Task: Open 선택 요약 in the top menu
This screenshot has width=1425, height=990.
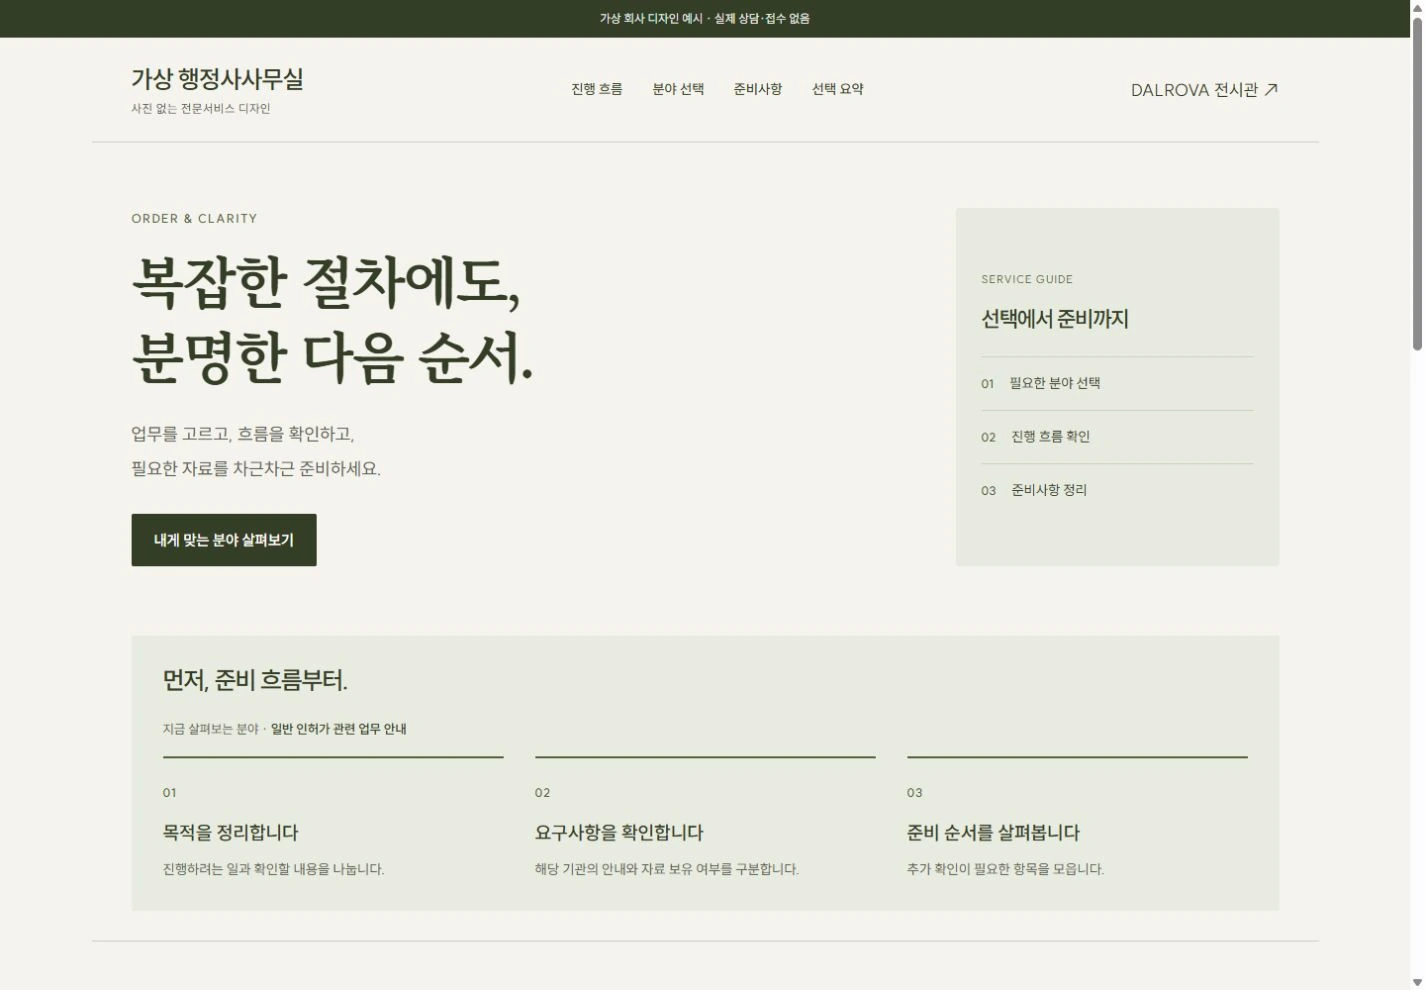Action: tap(838, 89)
